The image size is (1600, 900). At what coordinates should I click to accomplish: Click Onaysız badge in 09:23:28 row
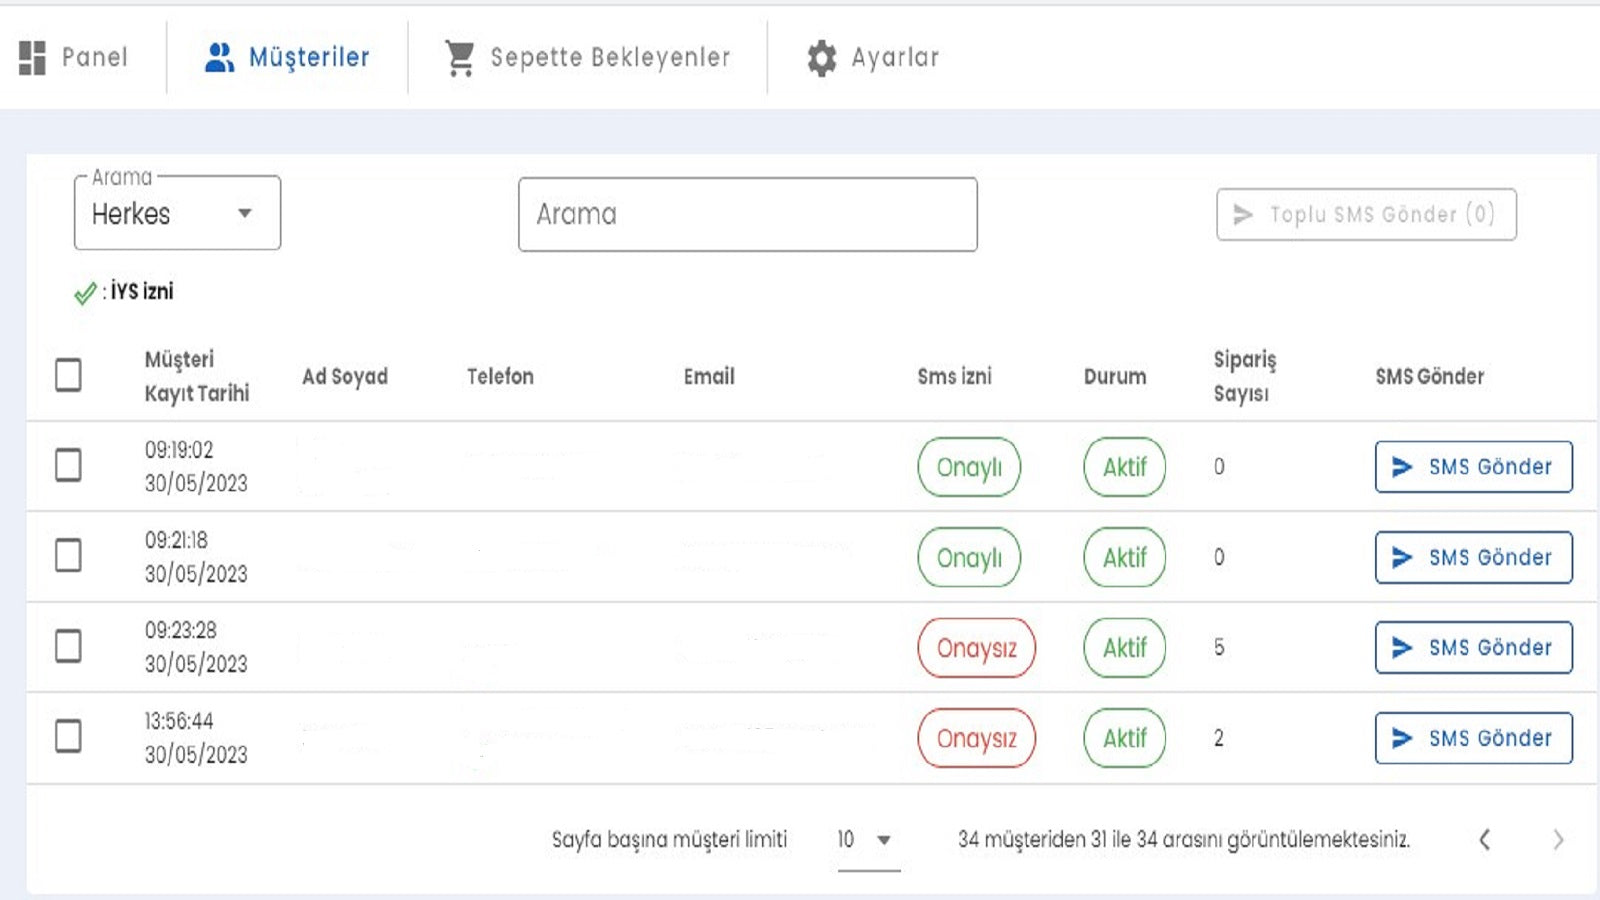976,648
